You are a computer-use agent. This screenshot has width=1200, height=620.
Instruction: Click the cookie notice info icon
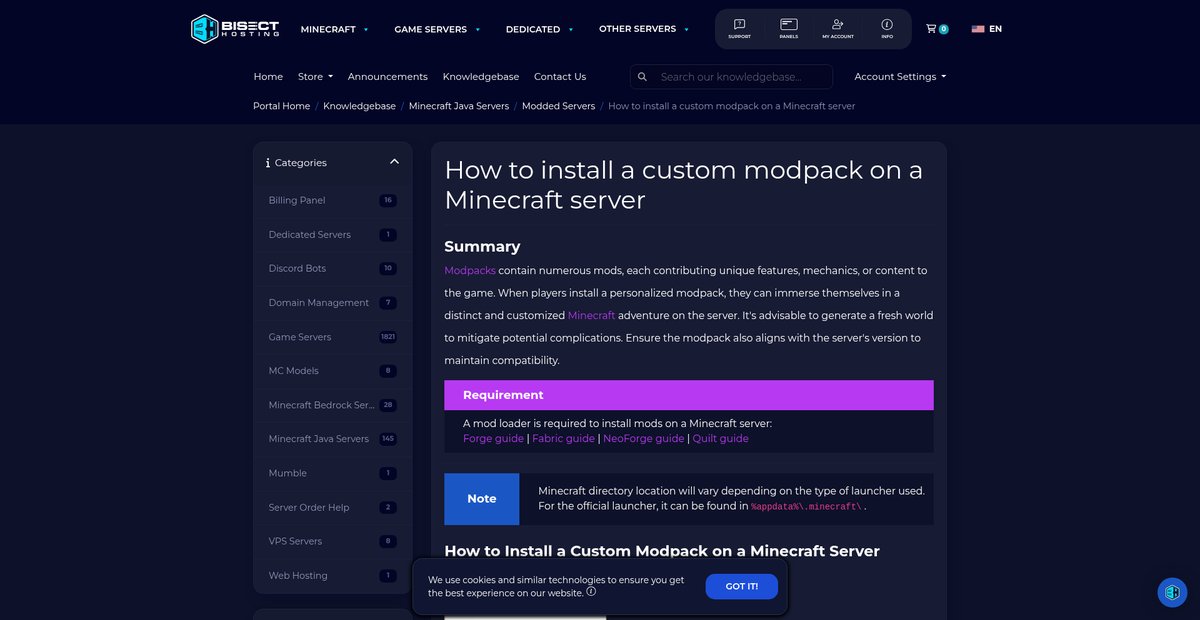pos(591,592)
